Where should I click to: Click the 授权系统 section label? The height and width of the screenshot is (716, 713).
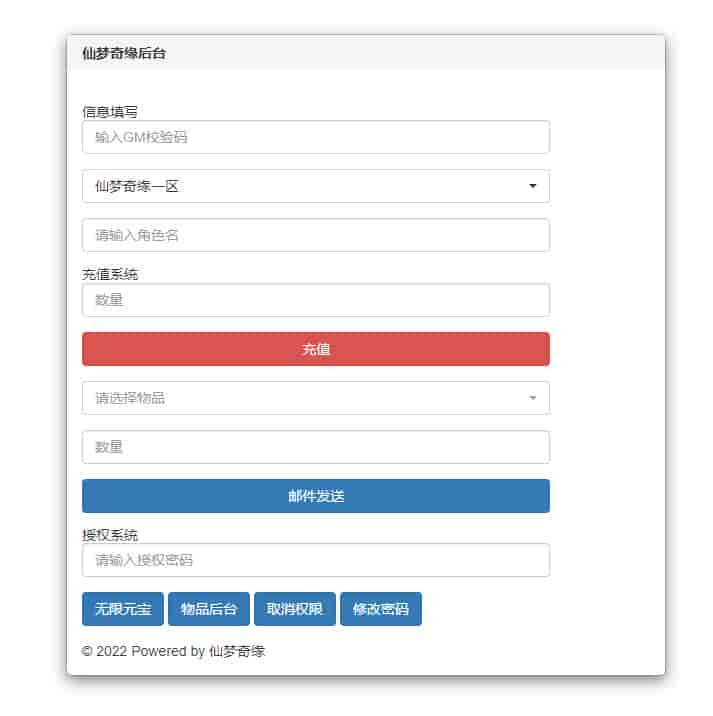(110, 535)
